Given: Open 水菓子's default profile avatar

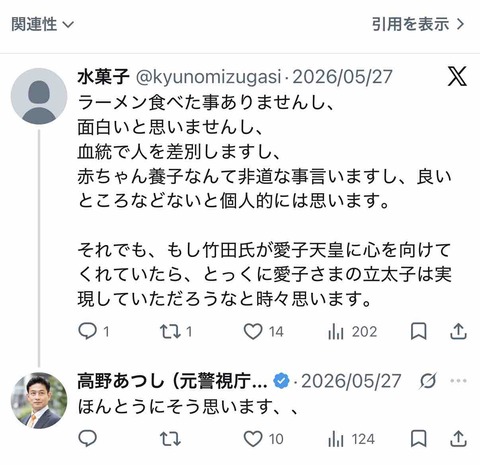Looking at the screenshot, I should (39, 96).
